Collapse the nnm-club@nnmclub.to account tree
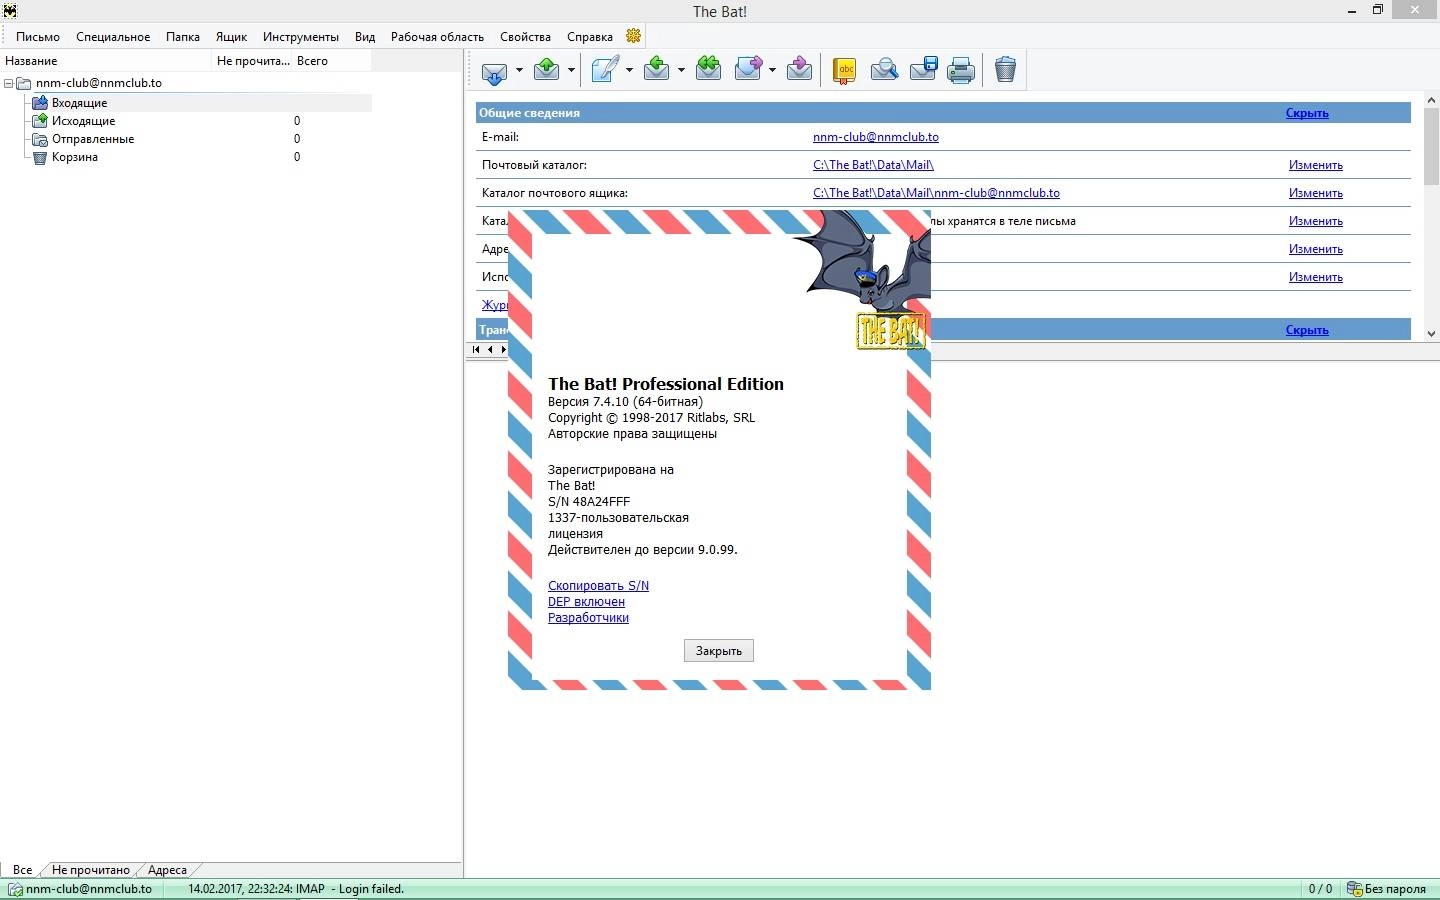Viewport: 1440px width, 900px height. click(x=8, y=84)
